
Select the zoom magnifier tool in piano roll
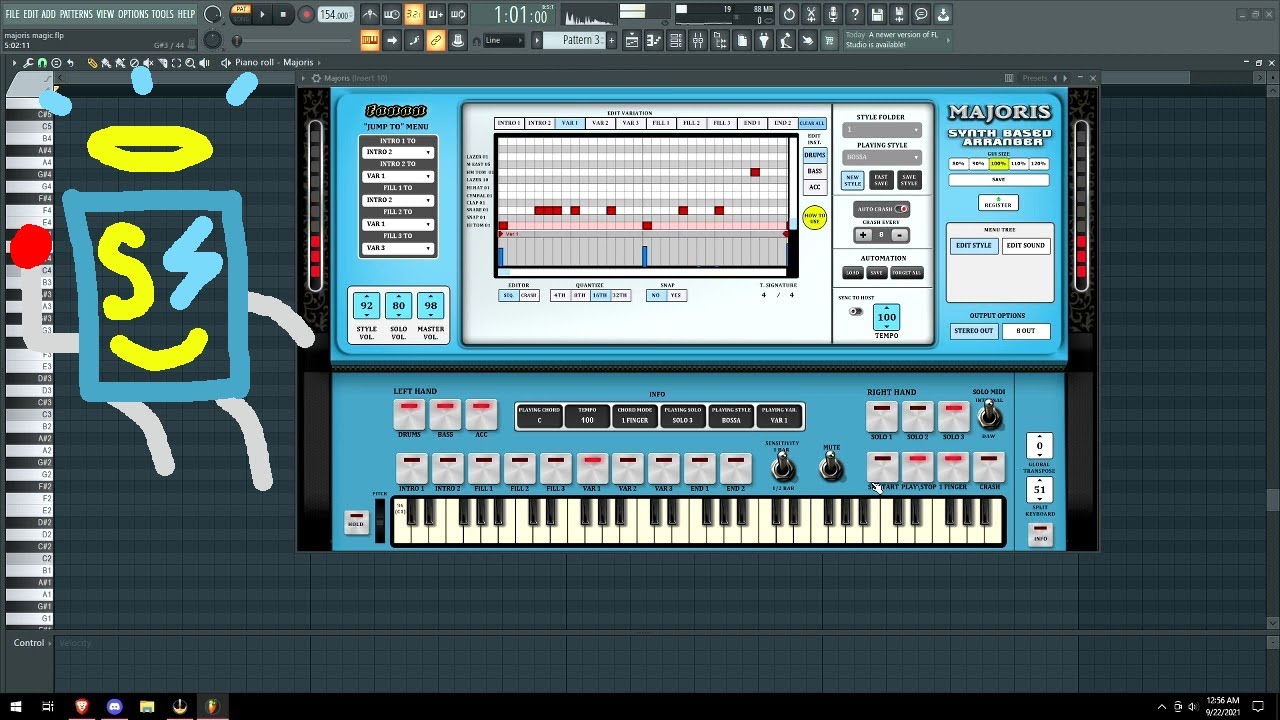pos(190,62)
